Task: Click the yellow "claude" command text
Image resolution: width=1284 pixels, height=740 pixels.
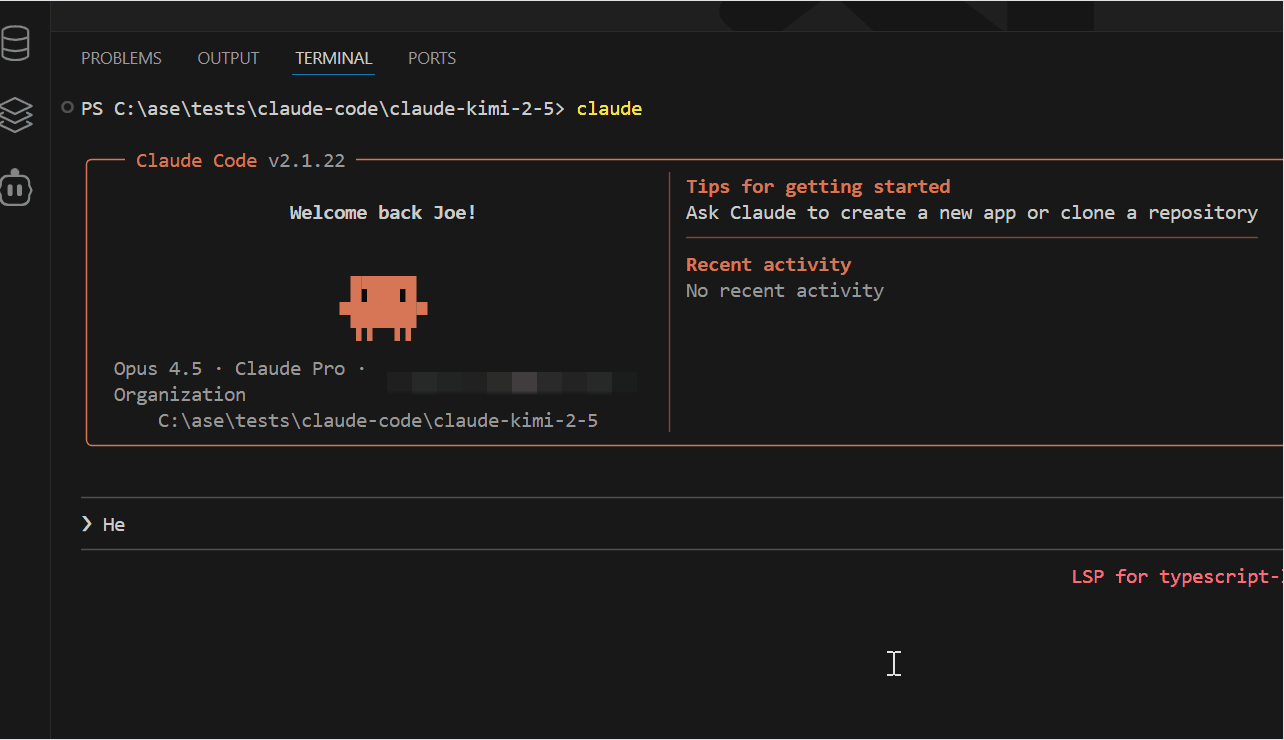Action: pos(609,108)
